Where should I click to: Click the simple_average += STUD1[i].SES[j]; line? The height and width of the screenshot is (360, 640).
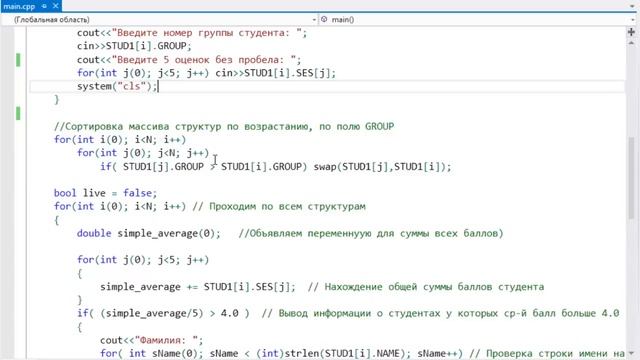[198, 287]
